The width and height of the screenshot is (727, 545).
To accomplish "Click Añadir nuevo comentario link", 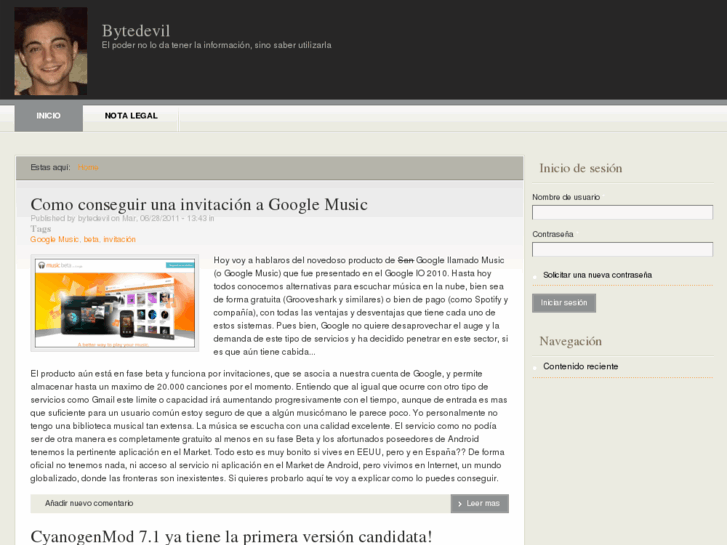I will [x=89, y=503].
